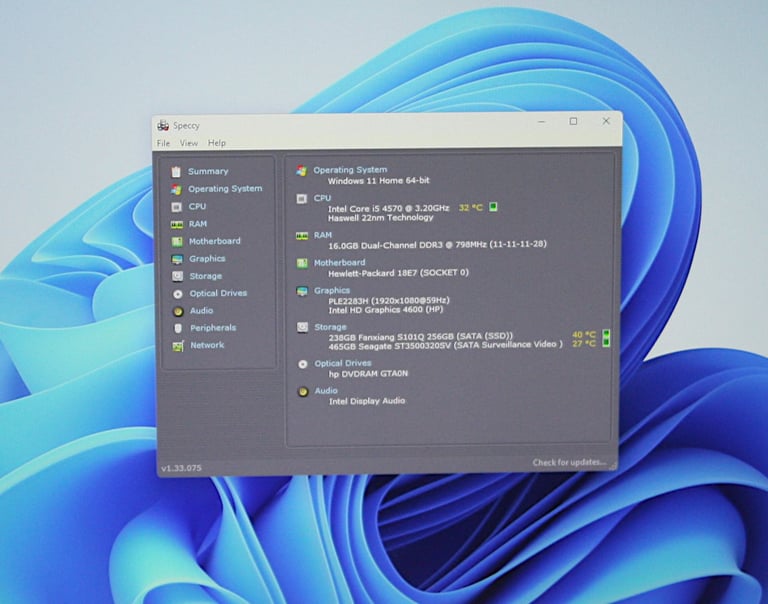Click the Windows flag icon beside Operating System heading

click(301, 170)
